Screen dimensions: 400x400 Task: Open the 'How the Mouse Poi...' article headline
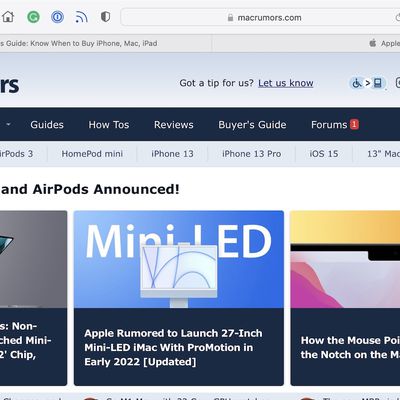[350, 347]
